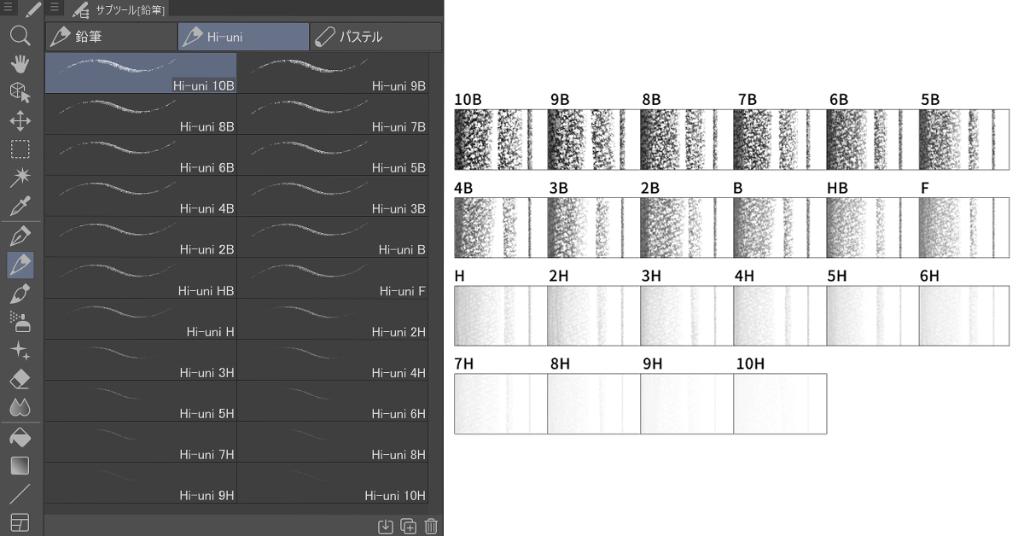Screen dimensions: 1024x536
Task: Click the HB stroke sample swatch
Action: point(872,227)
